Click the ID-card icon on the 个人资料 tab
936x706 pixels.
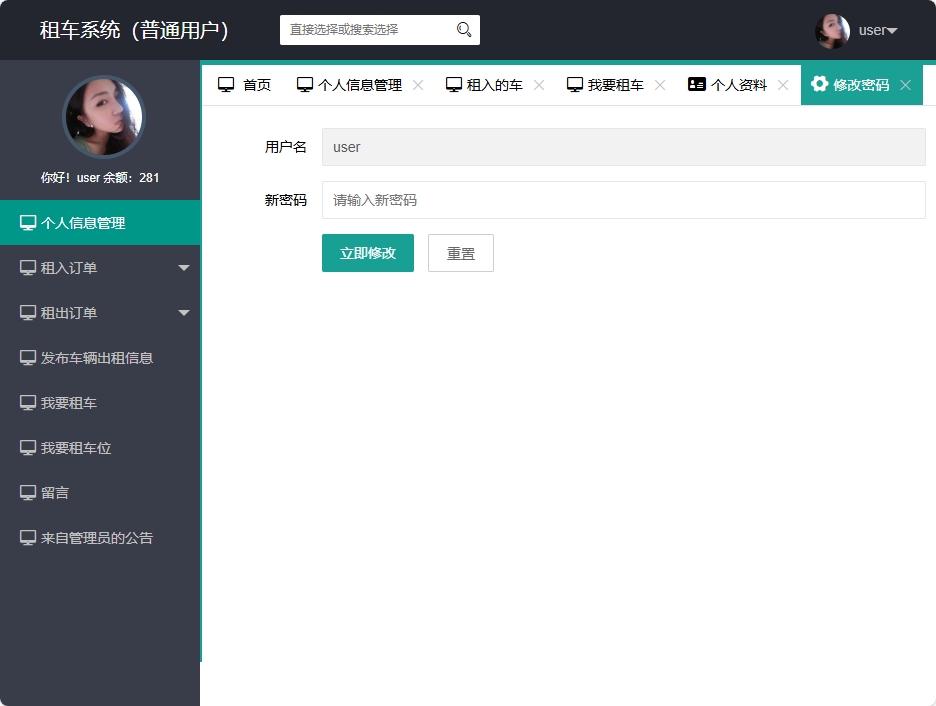[x=696, y=84]
